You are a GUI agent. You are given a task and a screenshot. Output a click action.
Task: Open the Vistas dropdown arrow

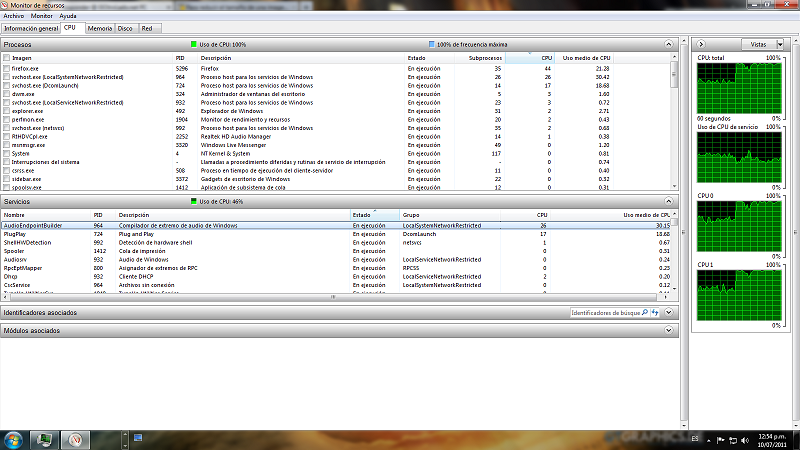coord(780,44)
